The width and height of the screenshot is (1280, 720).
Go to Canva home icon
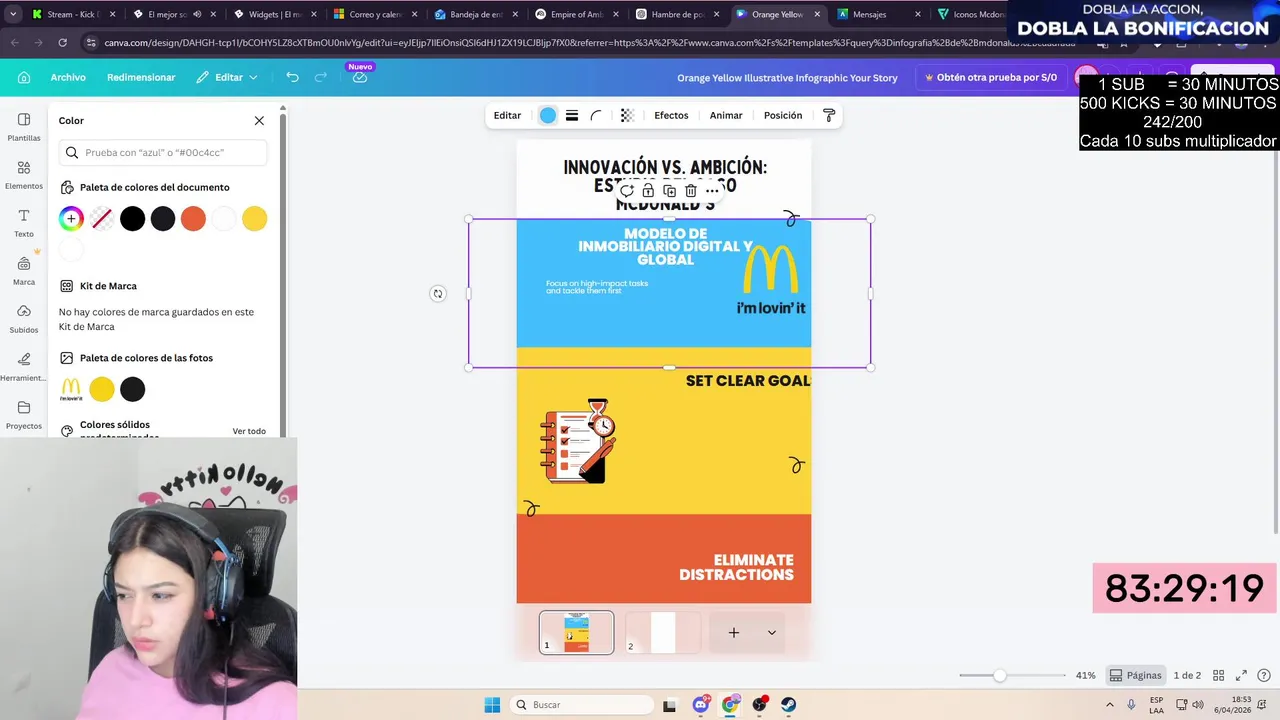tap(24, 77)
